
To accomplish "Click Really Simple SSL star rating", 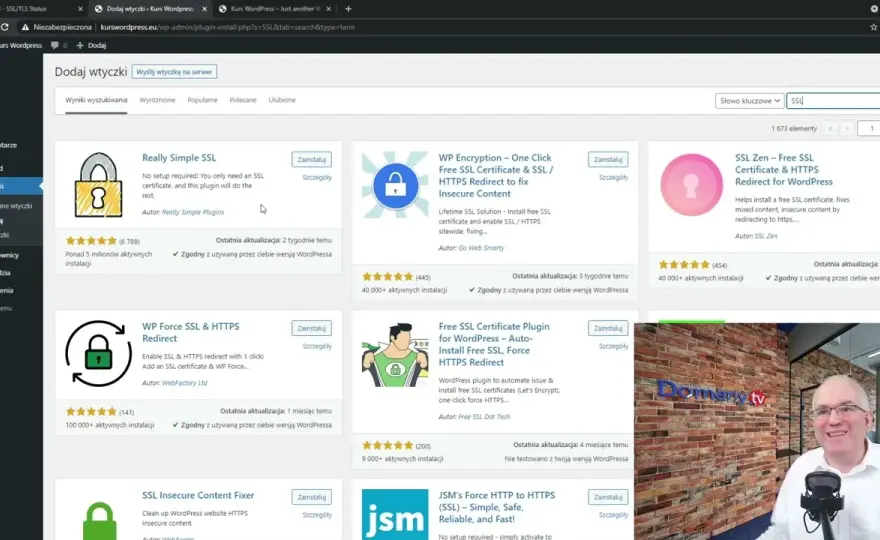I will 91,241.
